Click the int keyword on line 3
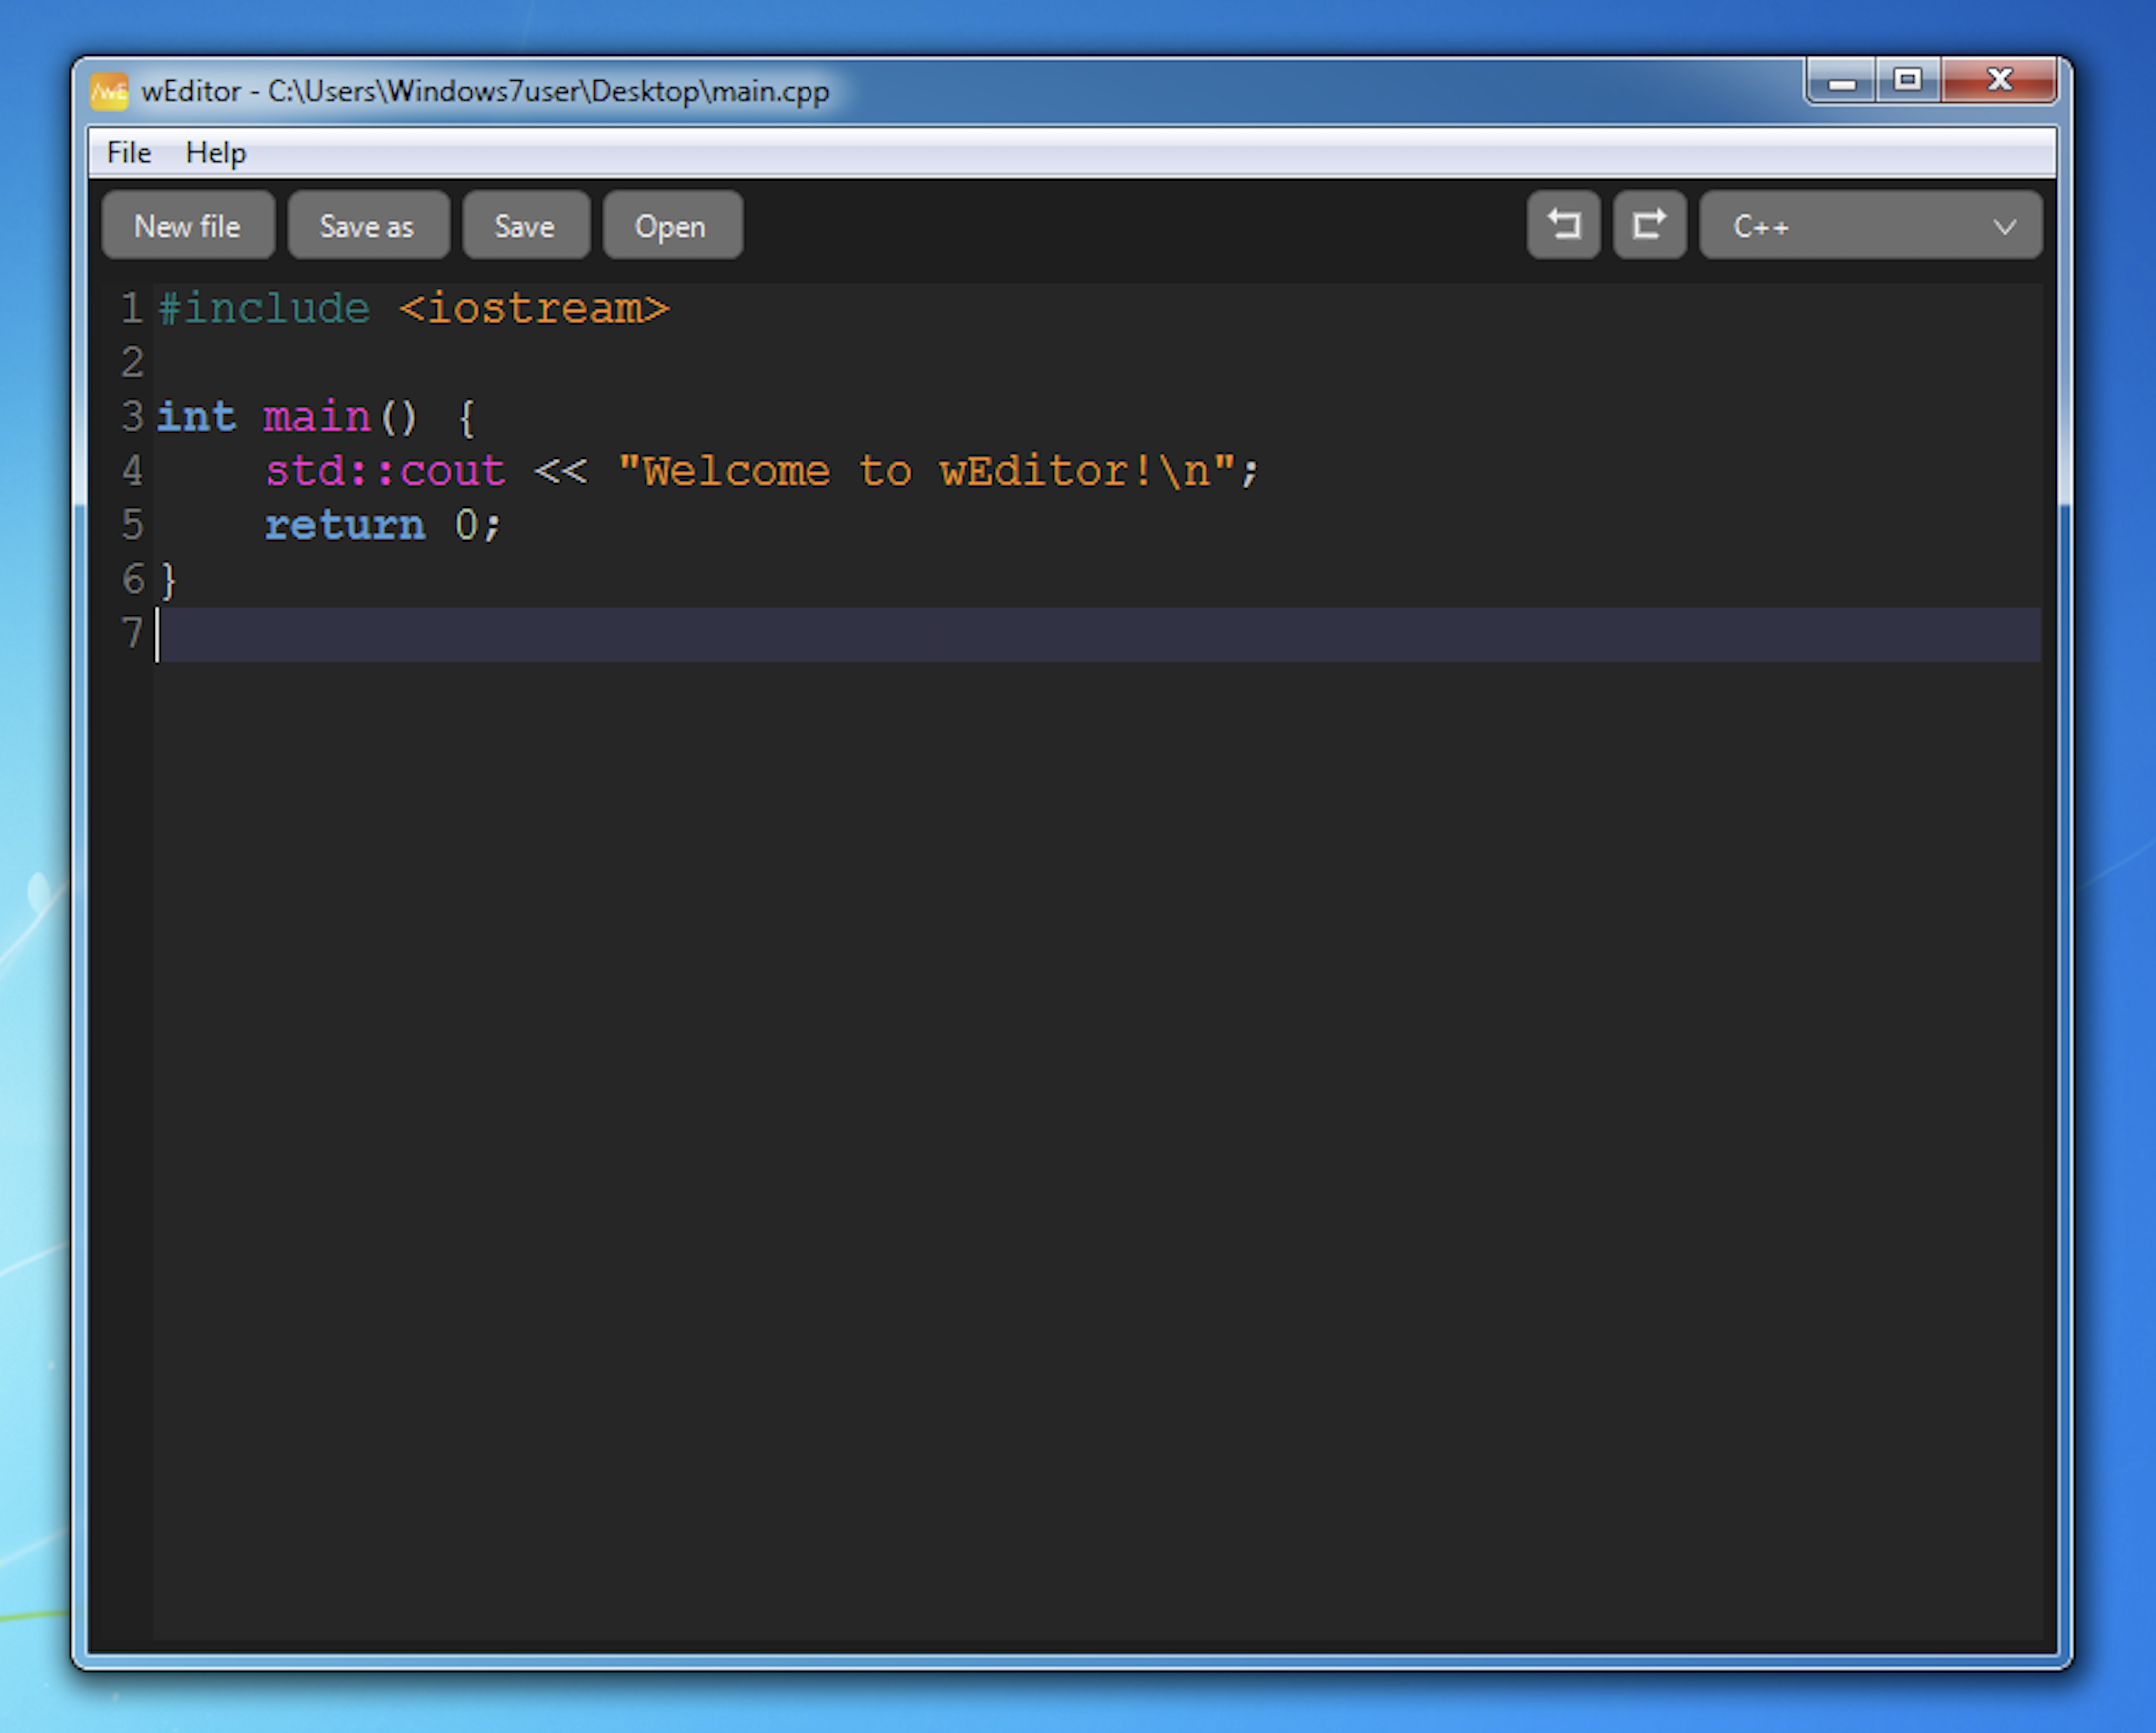This screenshot has height=1733, width=2156. tap(196, 416)
